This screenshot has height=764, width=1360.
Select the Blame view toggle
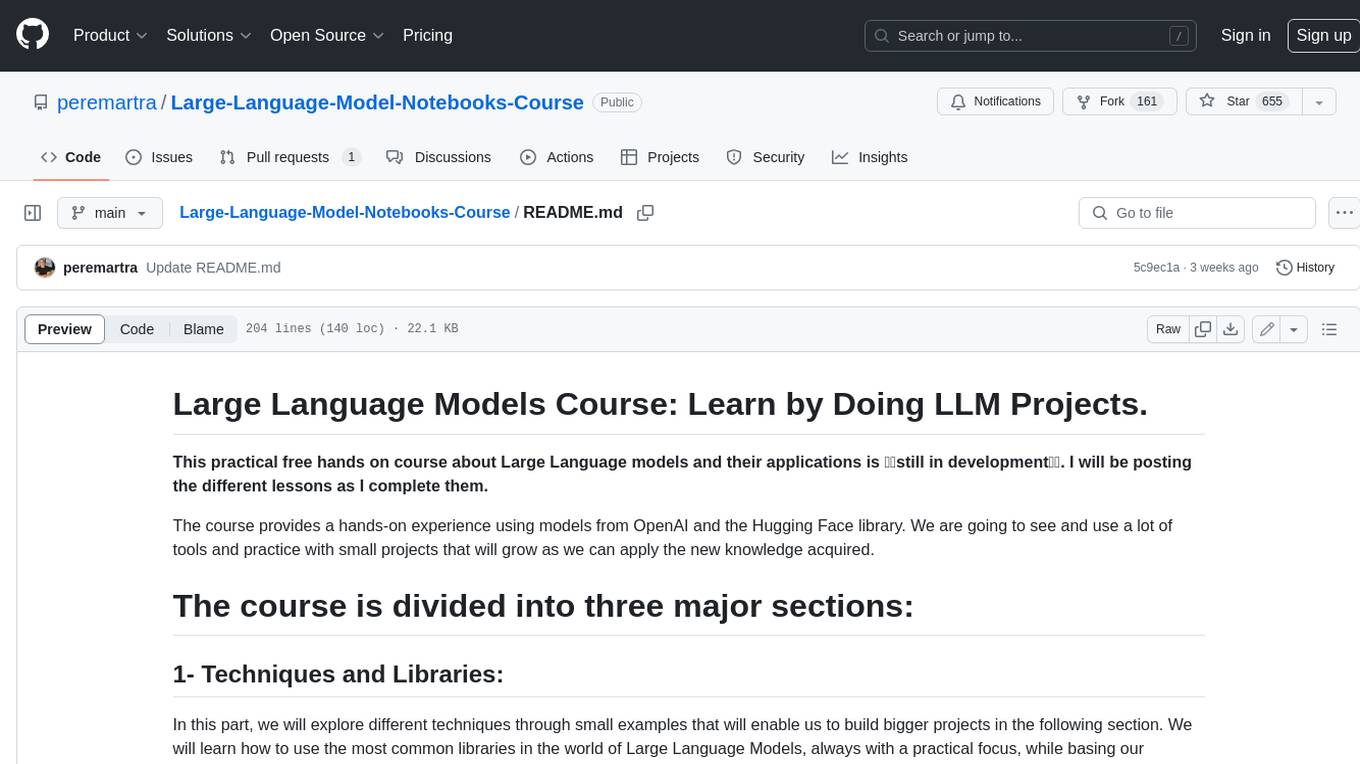[x=203, y=329]
